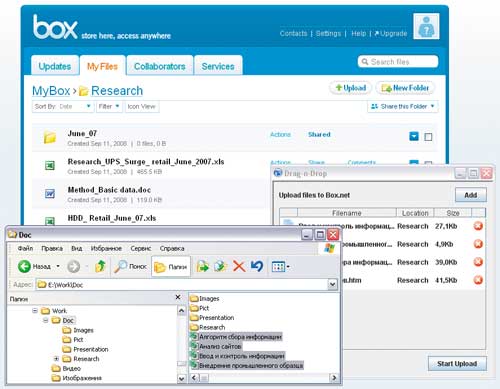Switch to the My Files tab
Image resolution: width=500 pixels, height=389 pixels.
click(x=102, y=66)
